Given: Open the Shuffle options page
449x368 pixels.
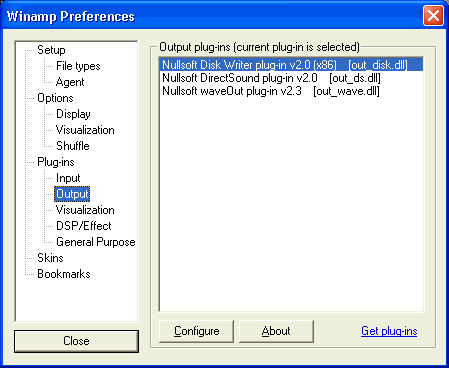Looking at the screenshot, I should coord(73,146).
